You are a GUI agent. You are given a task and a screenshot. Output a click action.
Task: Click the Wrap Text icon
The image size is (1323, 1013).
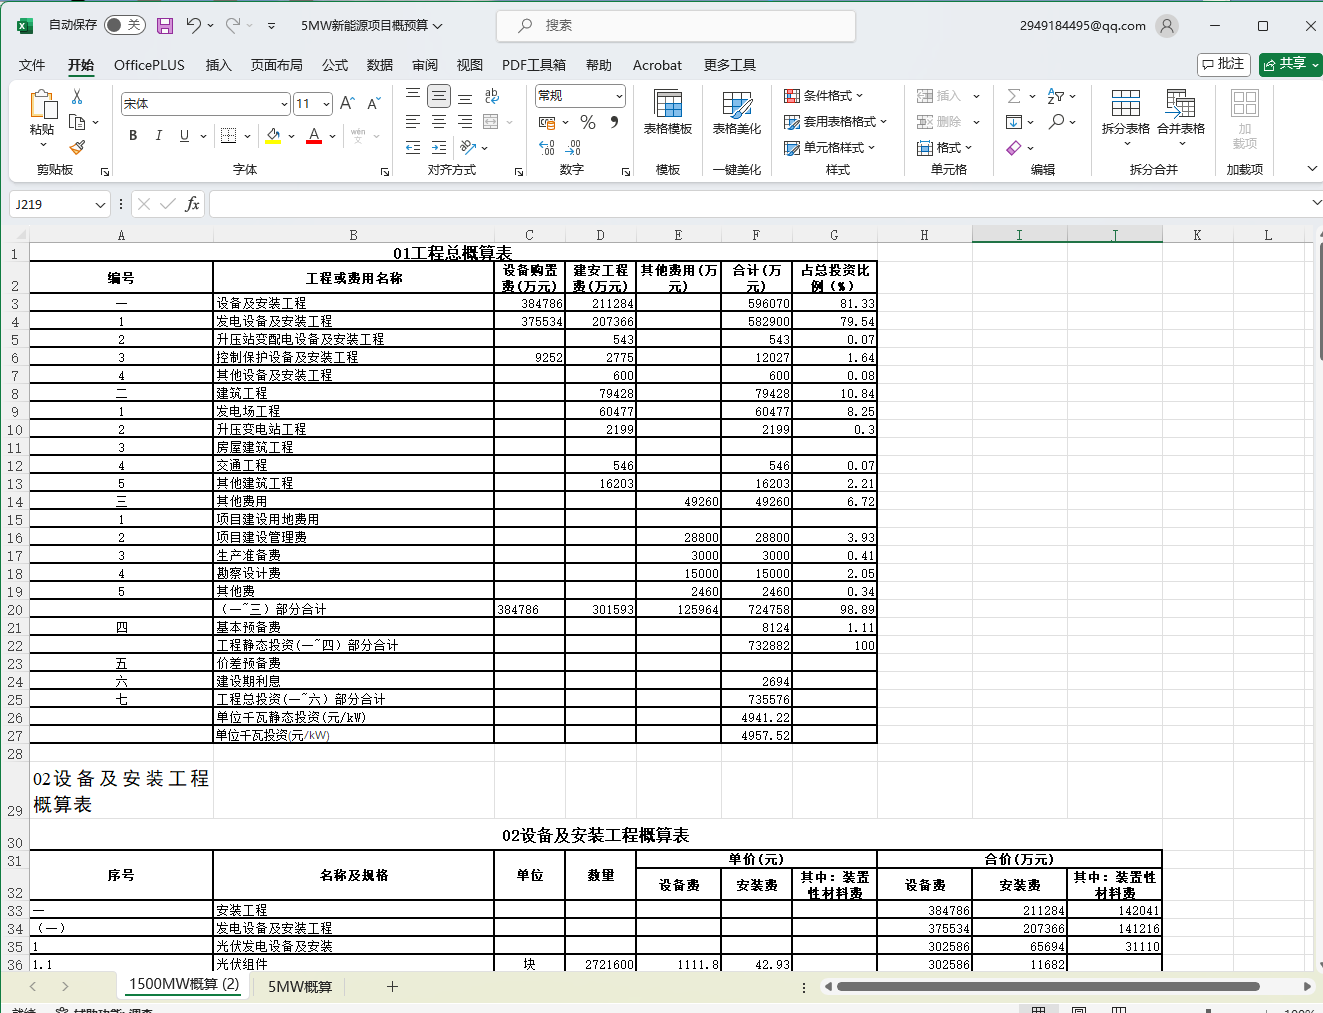click(x=491, y=96)
